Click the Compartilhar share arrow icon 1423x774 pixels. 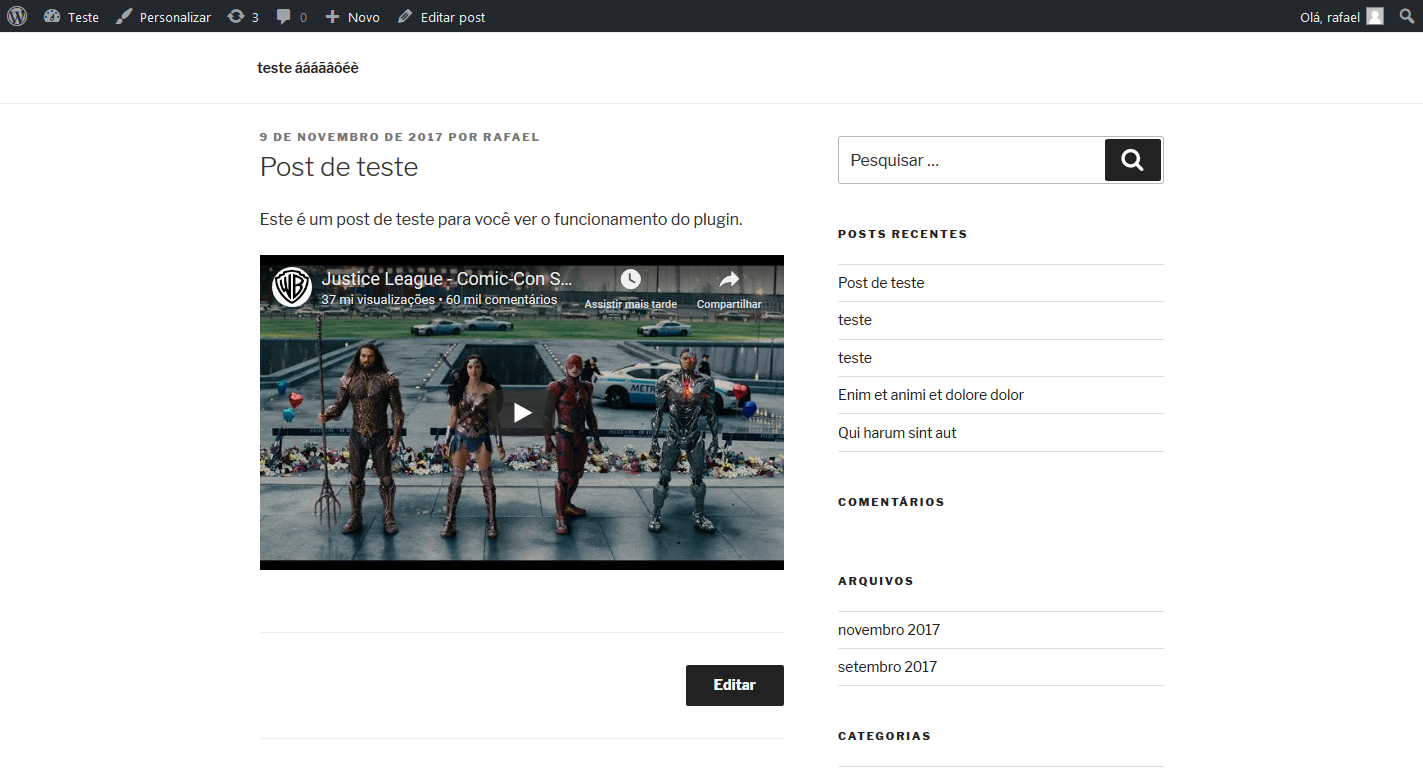729,280
